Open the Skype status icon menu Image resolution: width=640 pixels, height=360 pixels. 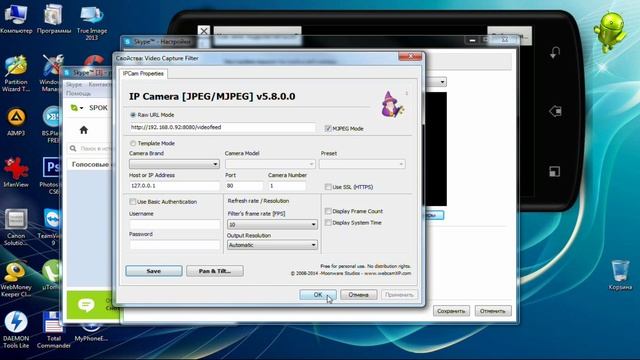coord(76,108)
